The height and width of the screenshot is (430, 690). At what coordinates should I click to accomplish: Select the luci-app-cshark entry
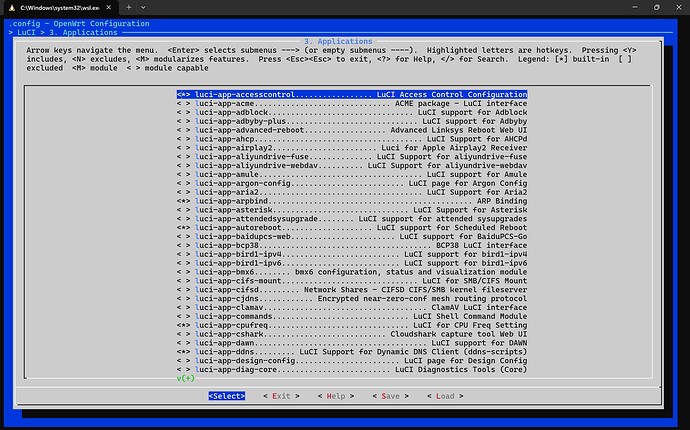pos(352,334)
